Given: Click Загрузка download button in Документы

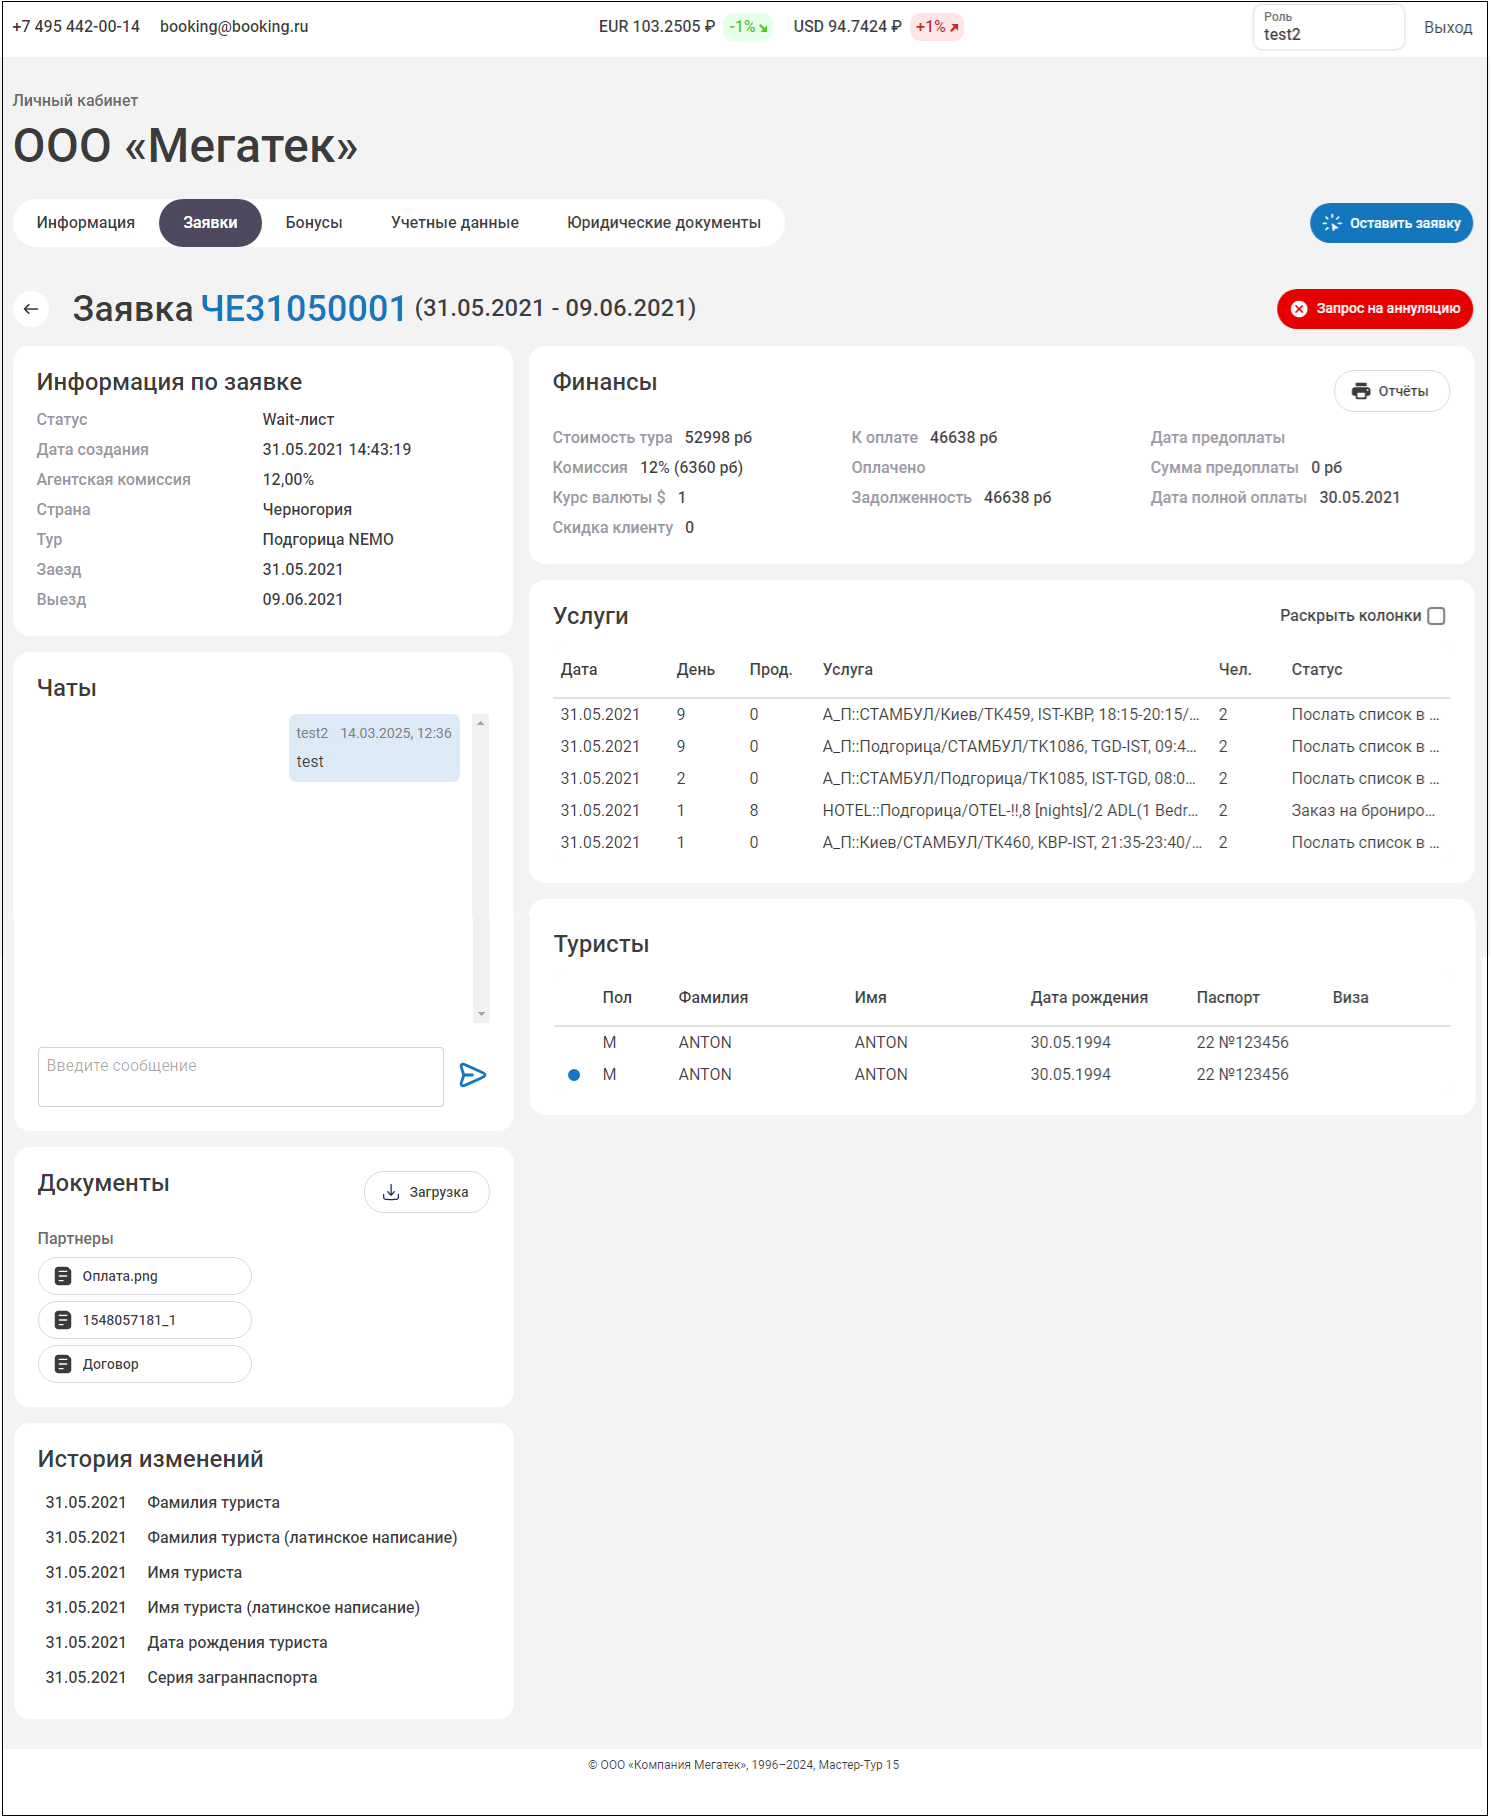Looking at the screenshot, I should pyautogui.click(x=426, y=1192).
